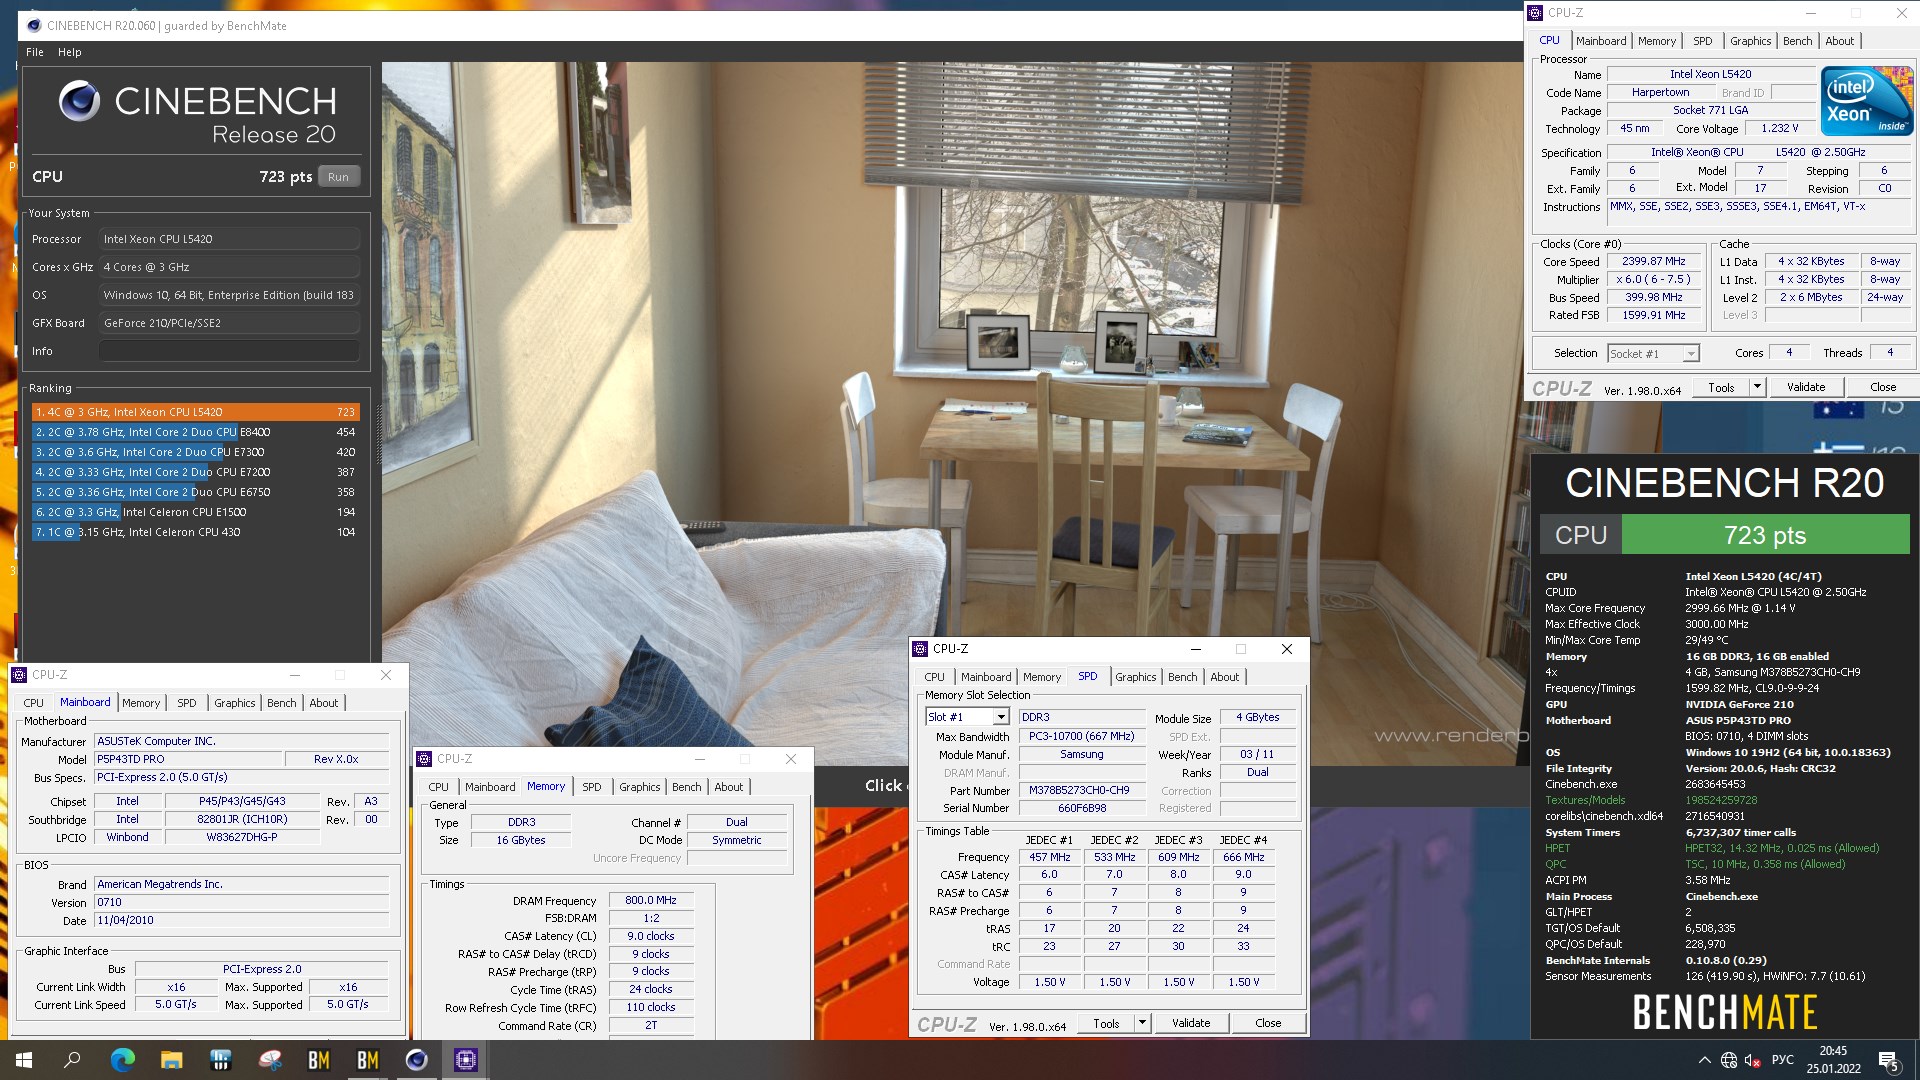The width and height of the screenshot is (1920, 1080).
Task: Select ranking row Core 2 Duo E8400
Action: tap(195, 432)
